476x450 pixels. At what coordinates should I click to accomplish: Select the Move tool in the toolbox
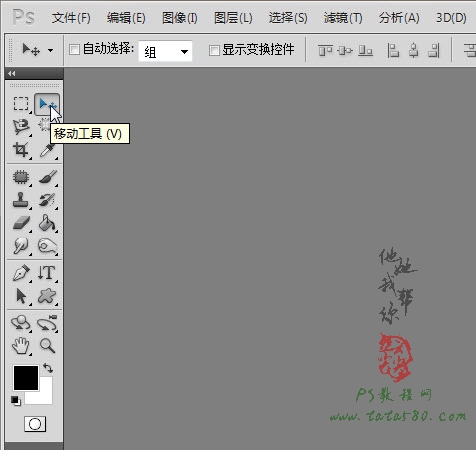[47, 104]
